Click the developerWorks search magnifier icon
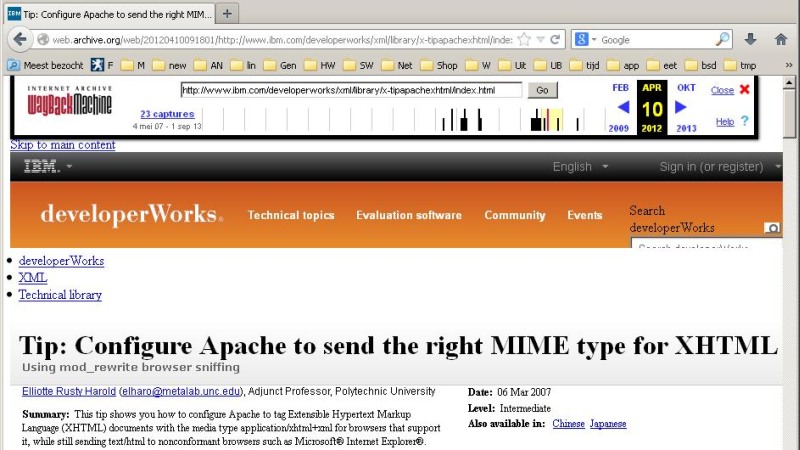This screenshot has height=450, width=800. click(772, 228)
